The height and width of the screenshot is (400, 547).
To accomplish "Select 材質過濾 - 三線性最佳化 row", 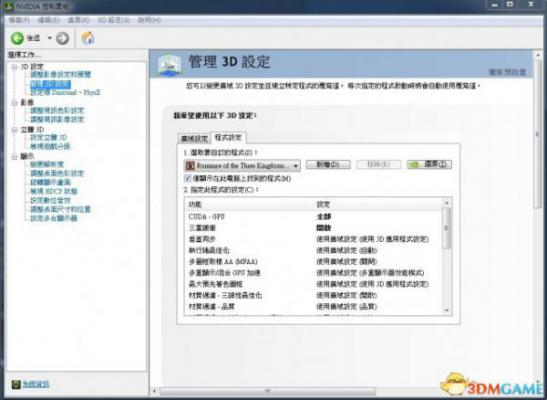I will [313, 295].
